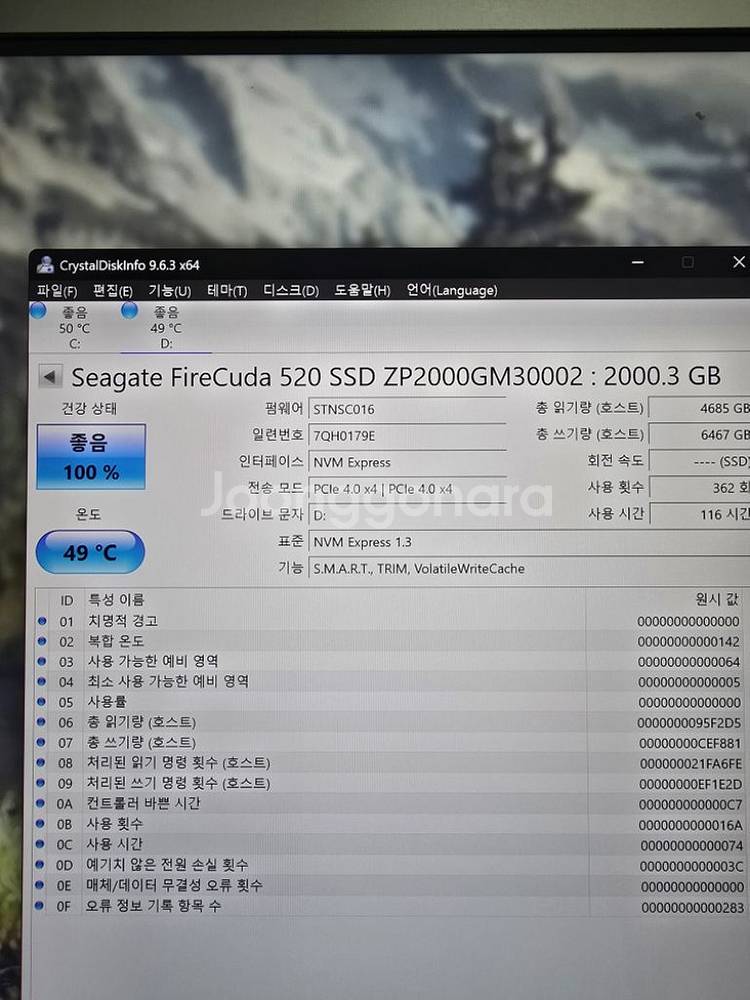Click the status dot of row 0A
Screen dimensions: 750x1000
point(40,803)
